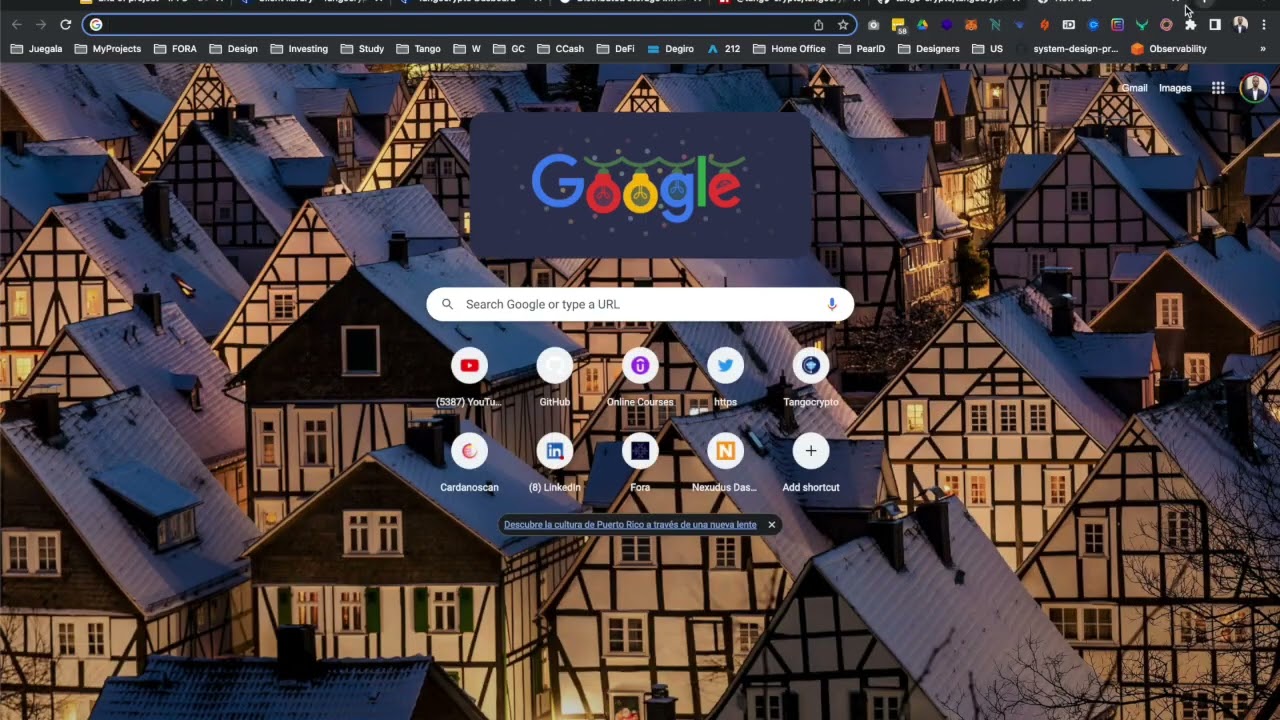Click the Google holiday doodle logo
The width and height of the screenshot is (1280, 720).
point(638,184)
